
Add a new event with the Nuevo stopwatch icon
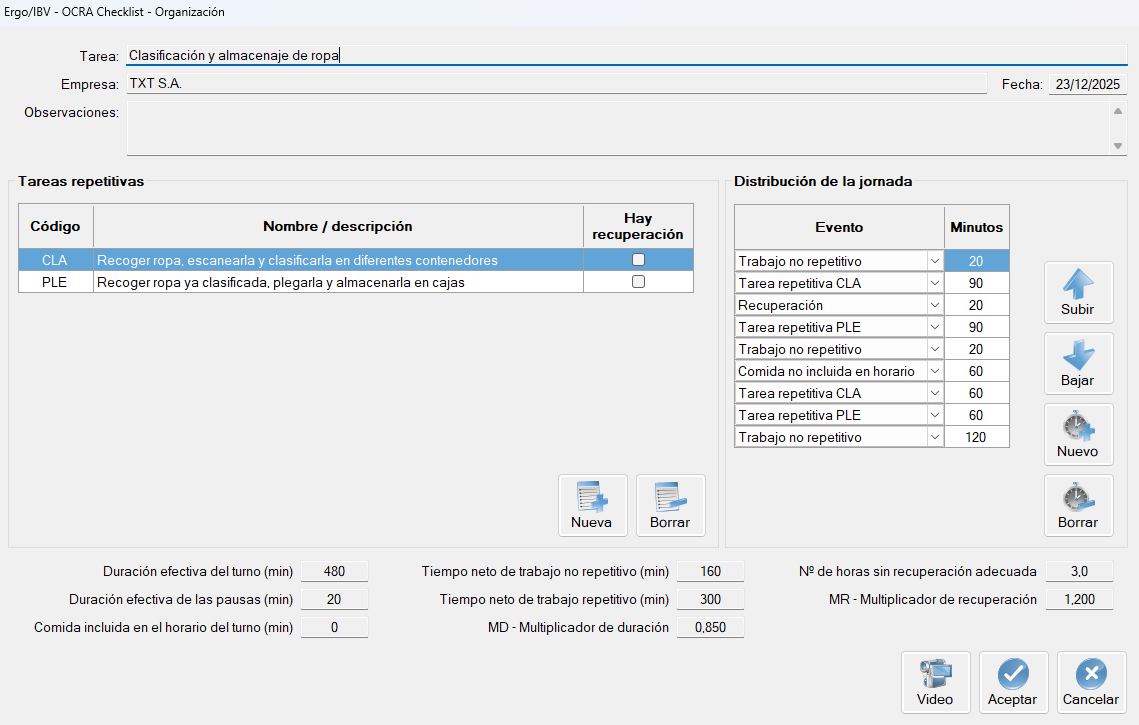click(x=1078, y=428)
